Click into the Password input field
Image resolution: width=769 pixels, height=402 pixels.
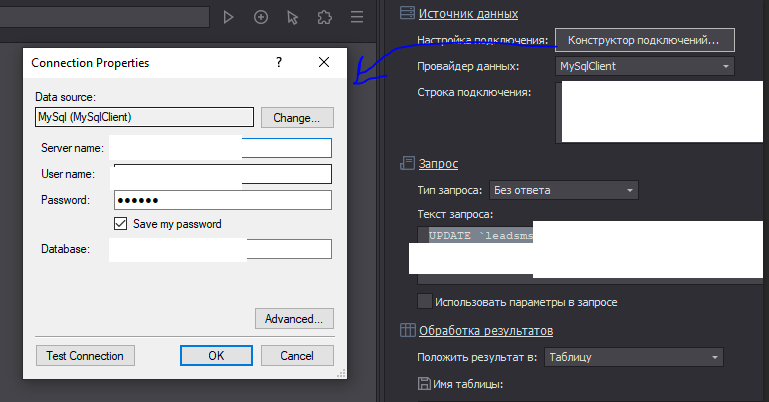pyautogui.click(x=222, y=200)
